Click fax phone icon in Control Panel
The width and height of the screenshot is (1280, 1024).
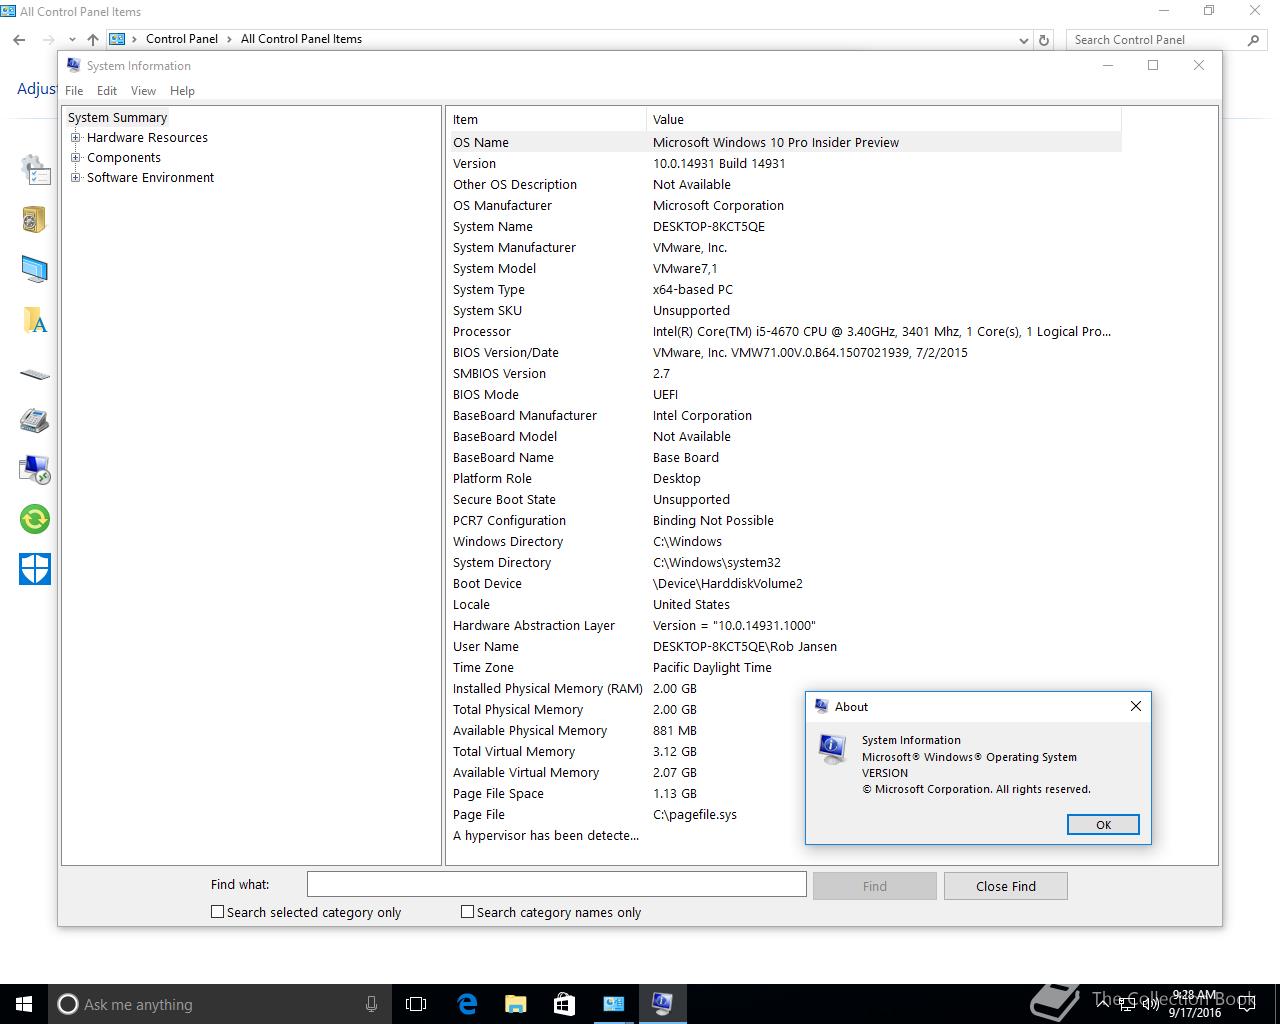(x=34, y=420)
